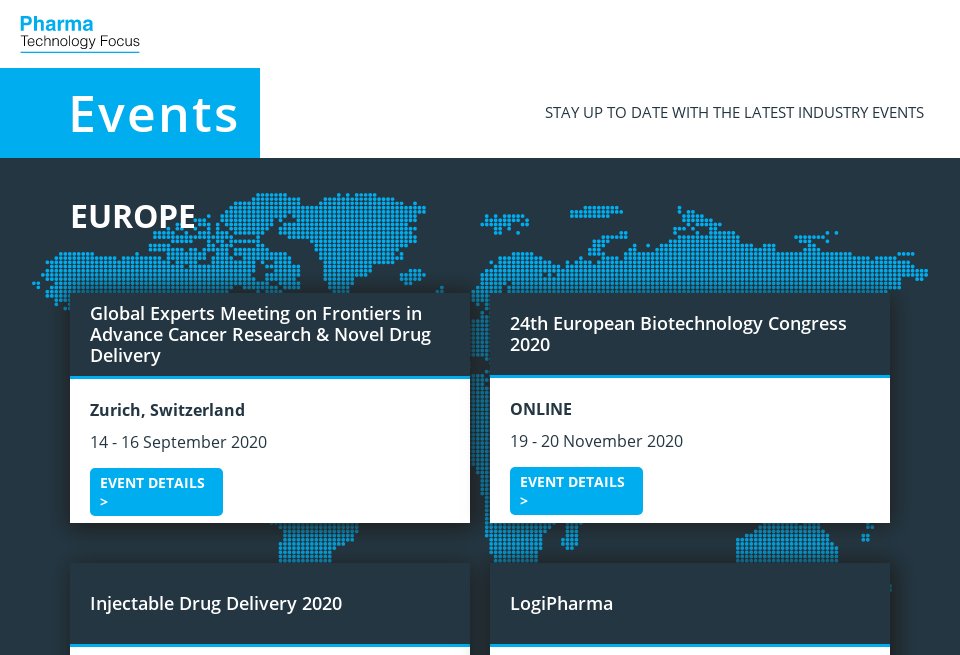Click the 'Technology Focus' text in the logo
This screenshot has height=655, width=960.
80,42
